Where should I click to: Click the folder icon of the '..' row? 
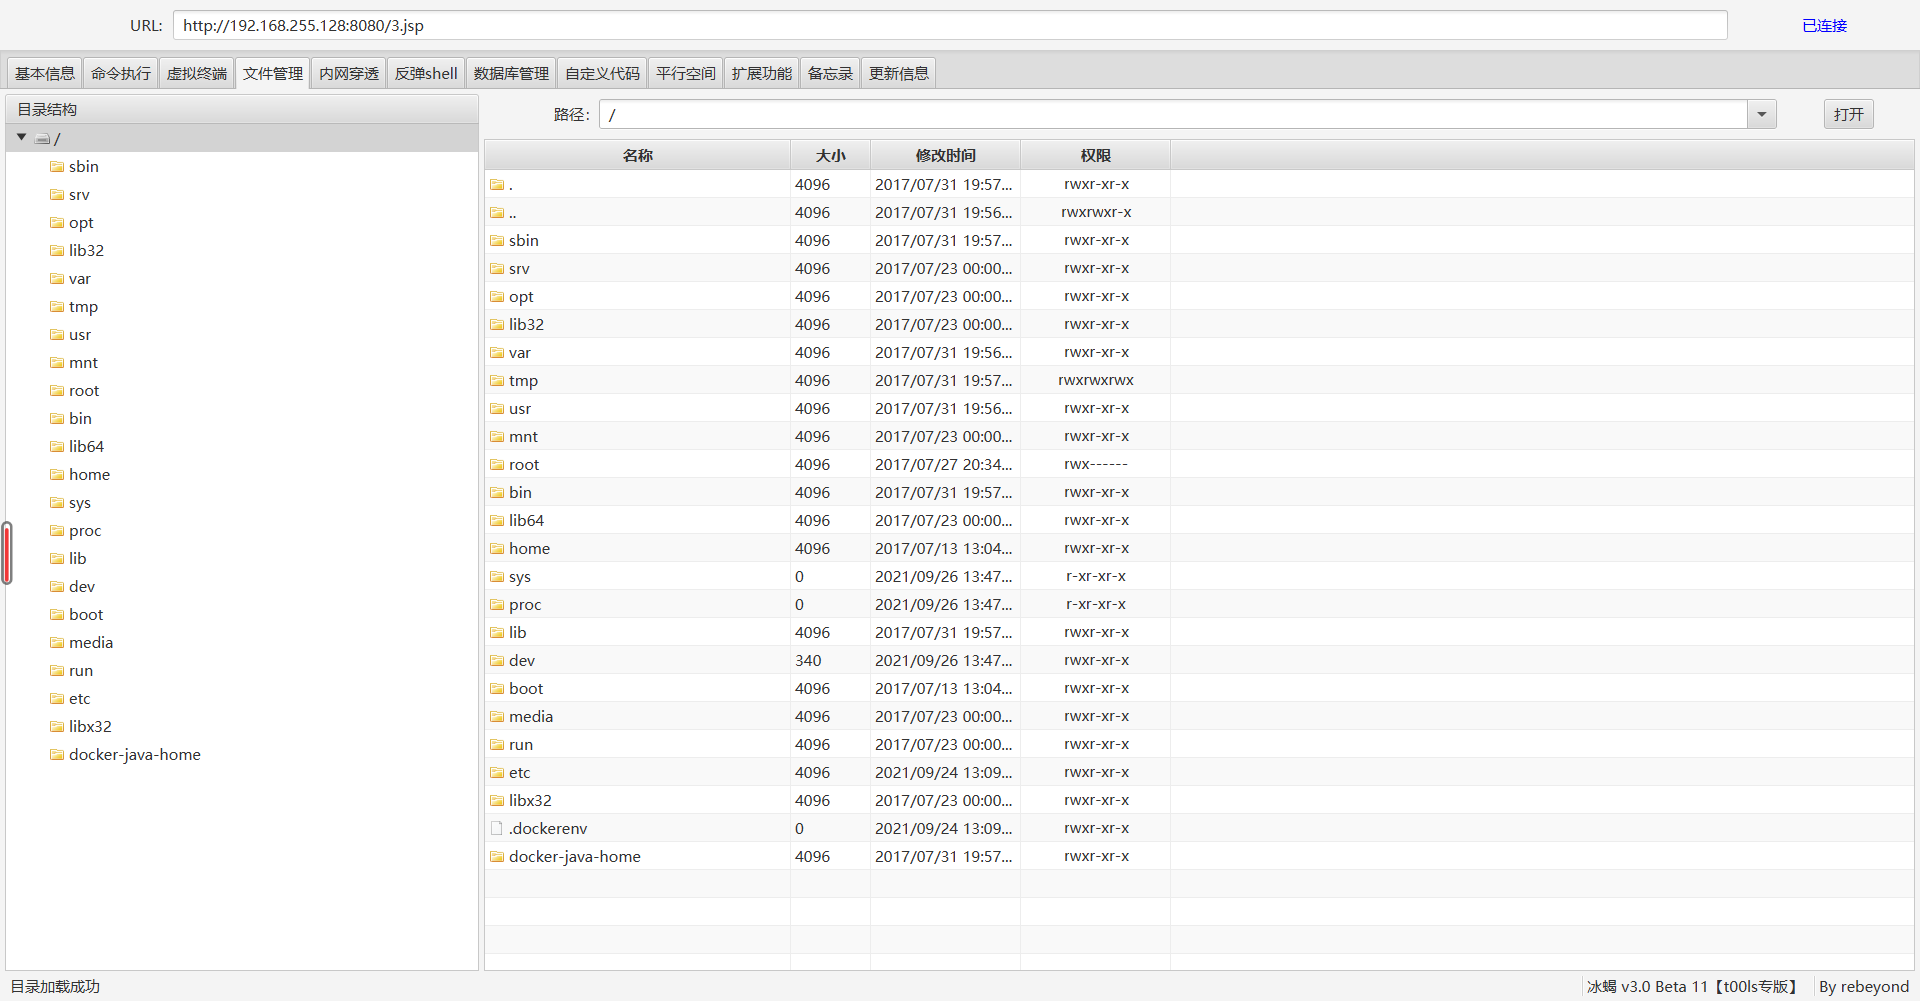tap(497, 213)
